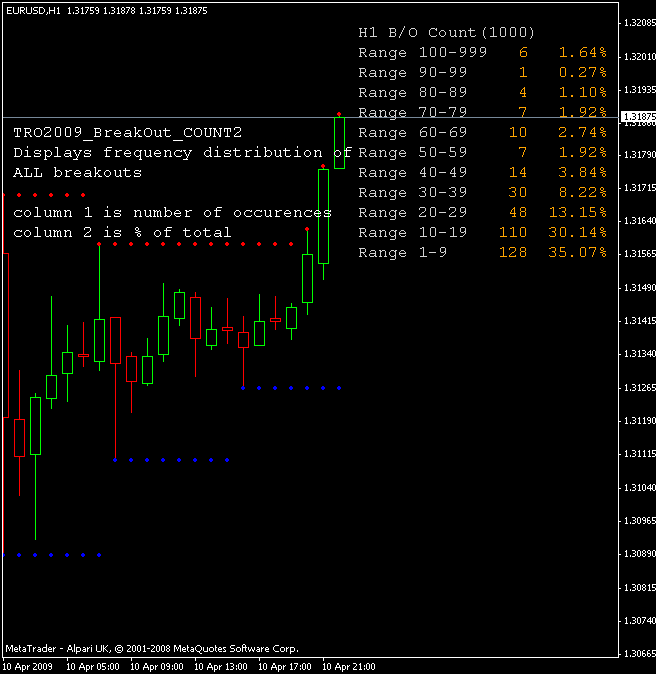Select the Range 20-29 row label
This screenshot has height=674, width=656.
tap(413, 212)
